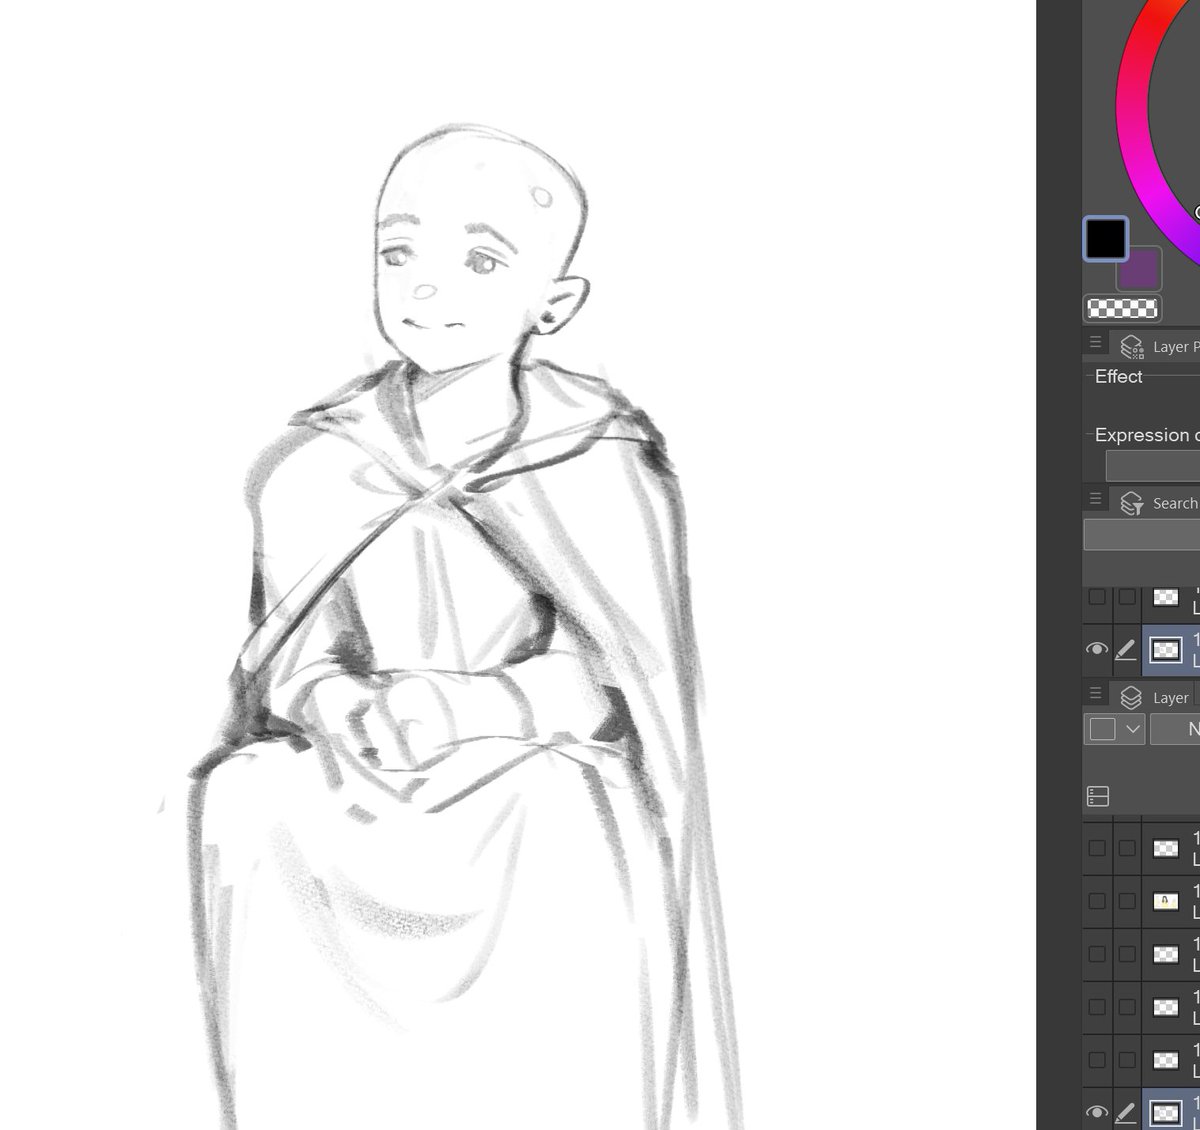Toggle second box of topmost Layer panel row
The width and height of the screenshot is (1200, 1130).
1127,848
